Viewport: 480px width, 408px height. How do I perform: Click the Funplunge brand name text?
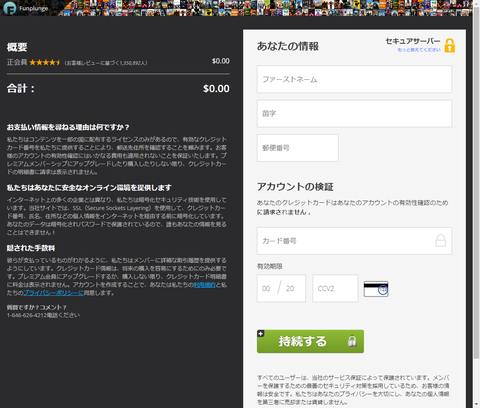pos(33,8)
